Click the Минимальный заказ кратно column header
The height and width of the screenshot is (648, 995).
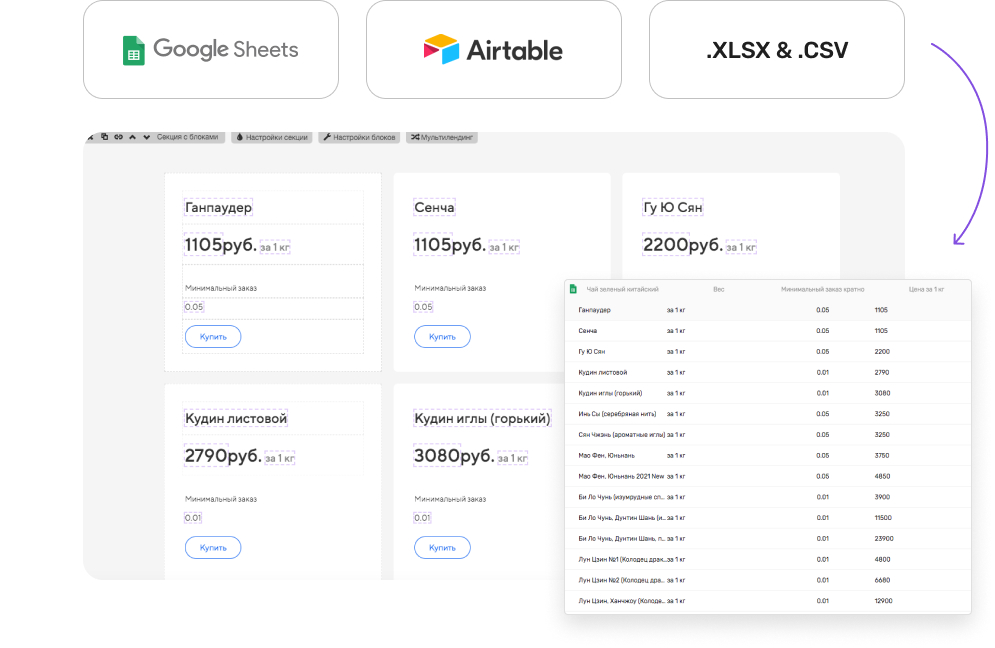click(x=822, y=289)
